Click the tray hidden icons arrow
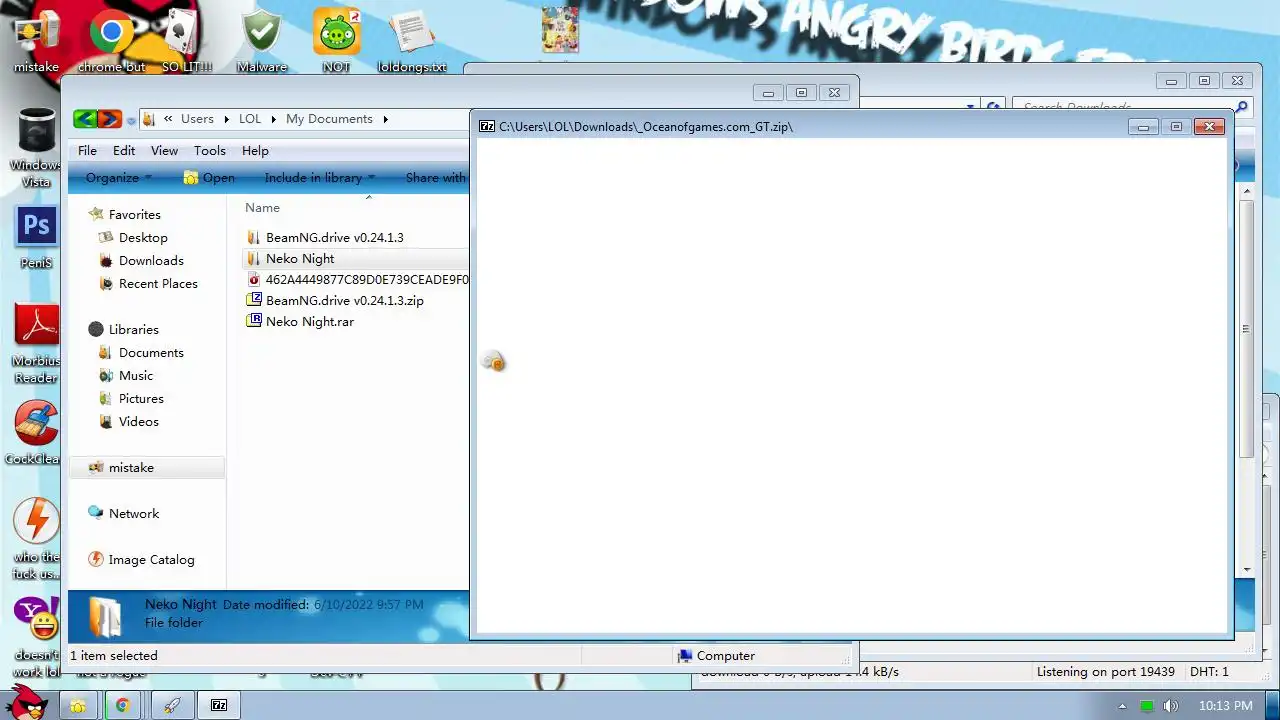The image size is (1280, 720). tap(1122, 706)
